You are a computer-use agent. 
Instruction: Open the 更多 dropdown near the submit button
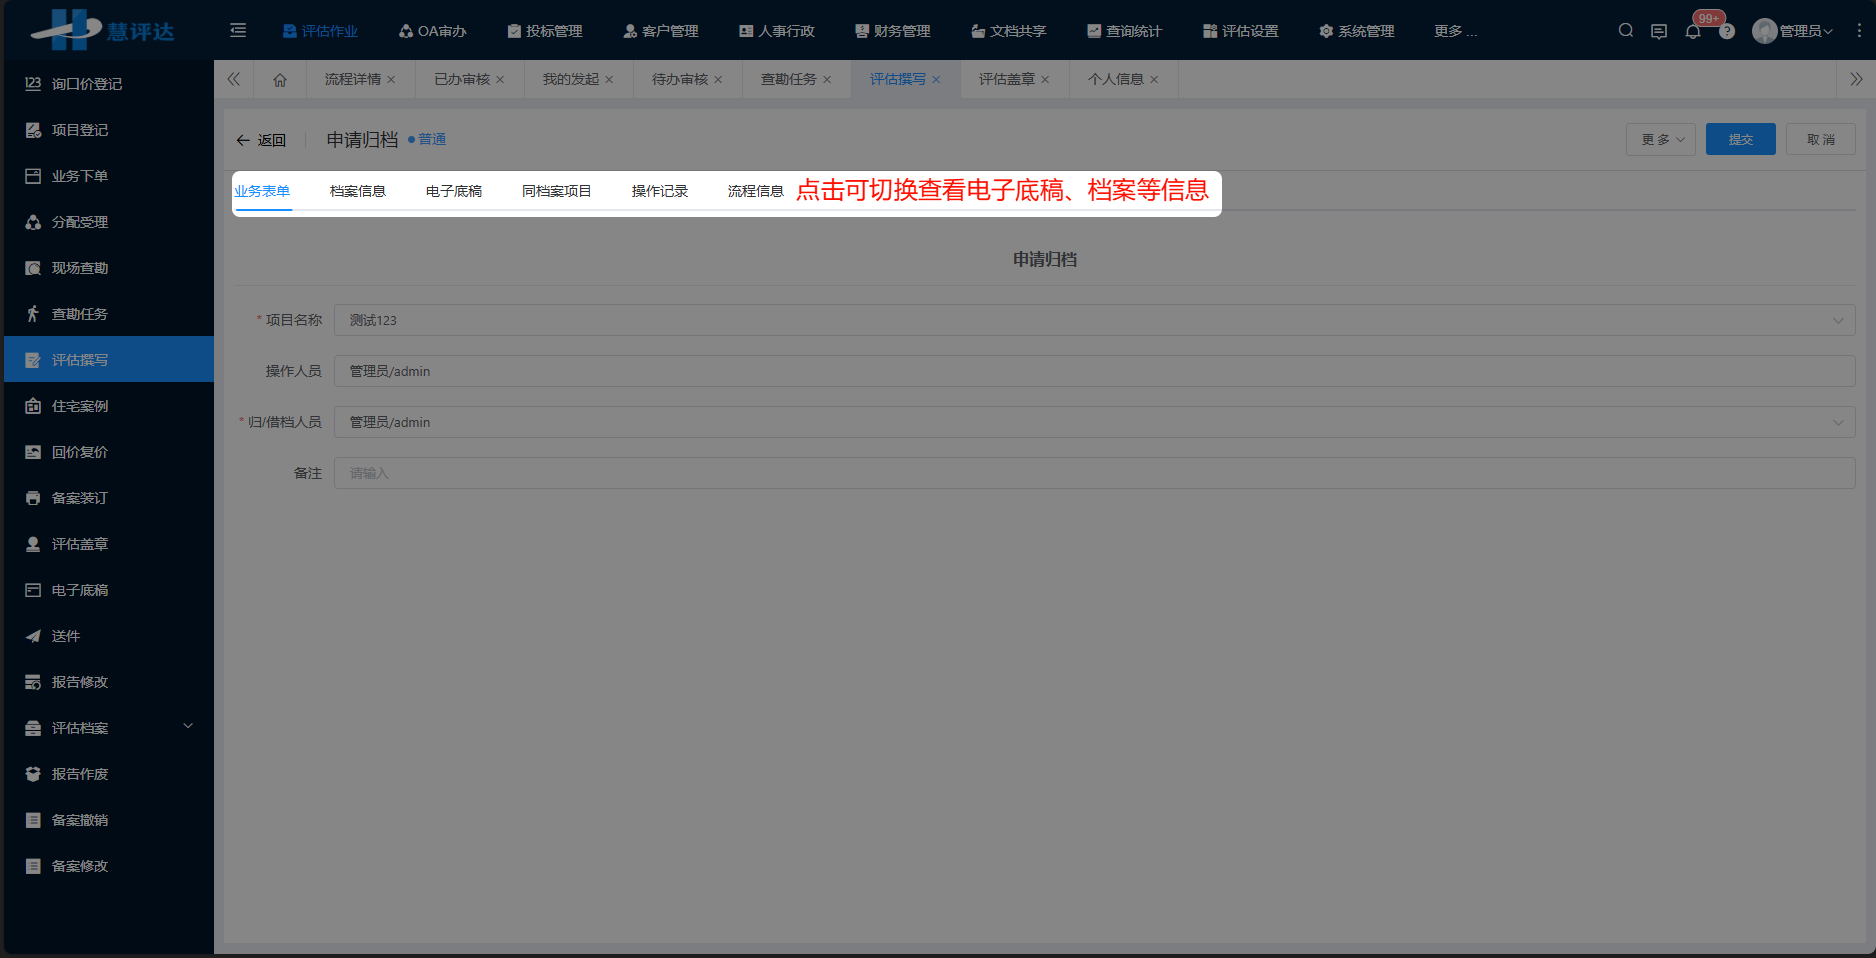point(1660,139)
